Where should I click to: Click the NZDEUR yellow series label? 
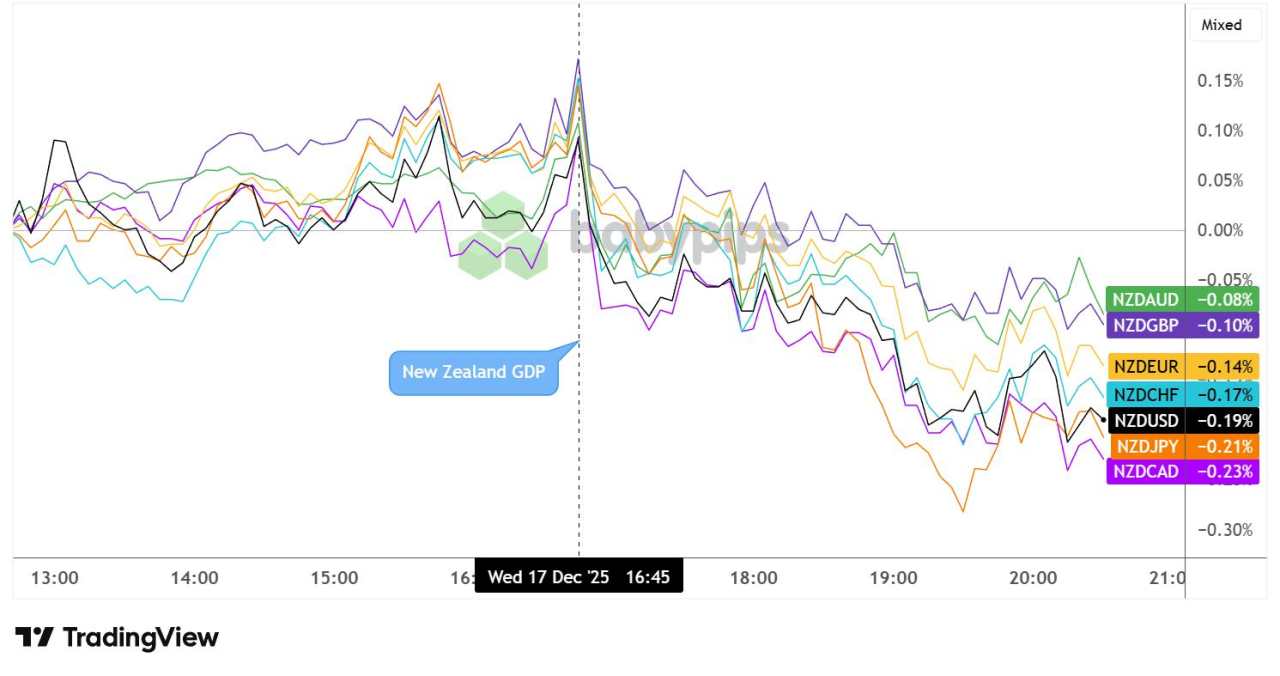click(1145, 367)
